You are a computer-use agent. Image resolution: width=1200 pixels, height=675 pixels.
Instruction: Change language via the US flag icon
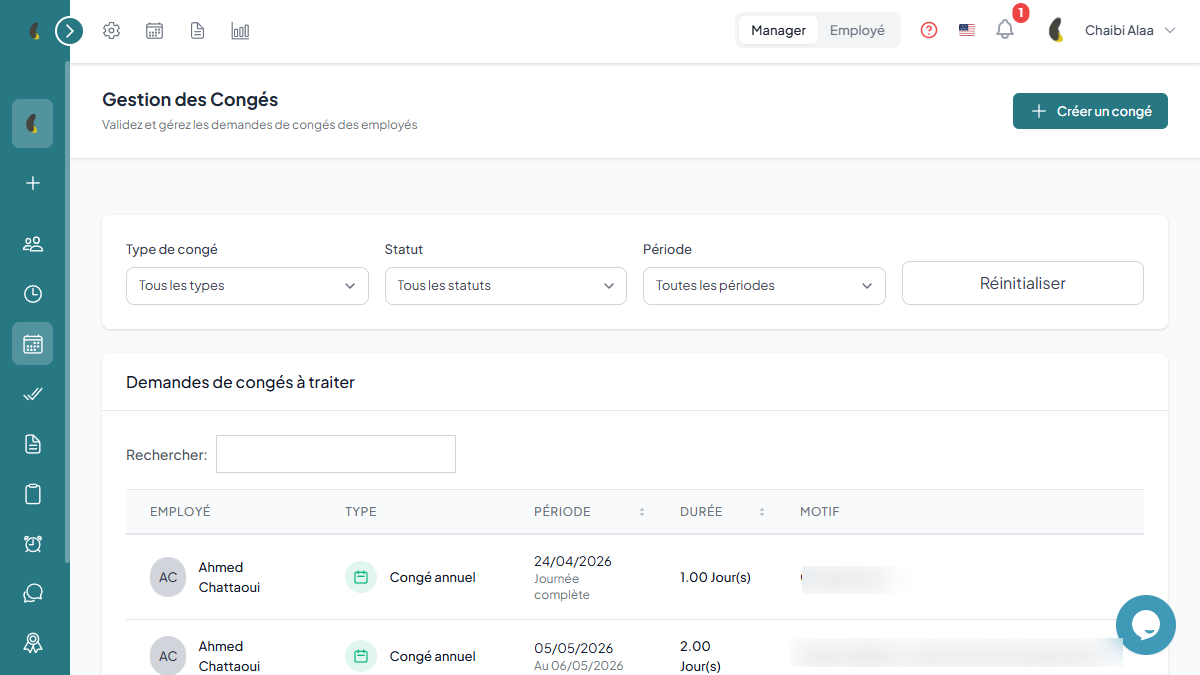[x=967, y=30]
